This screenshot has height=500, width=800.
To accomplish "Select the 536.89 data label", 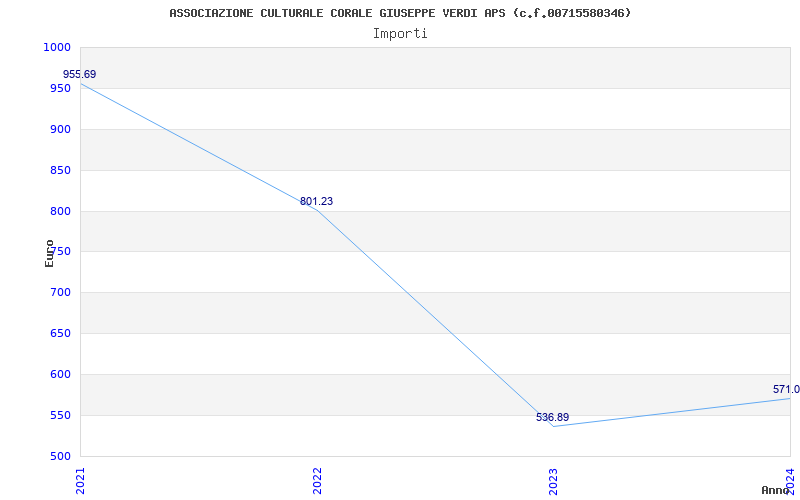I will pyautogui.click(x=553, y=417).
